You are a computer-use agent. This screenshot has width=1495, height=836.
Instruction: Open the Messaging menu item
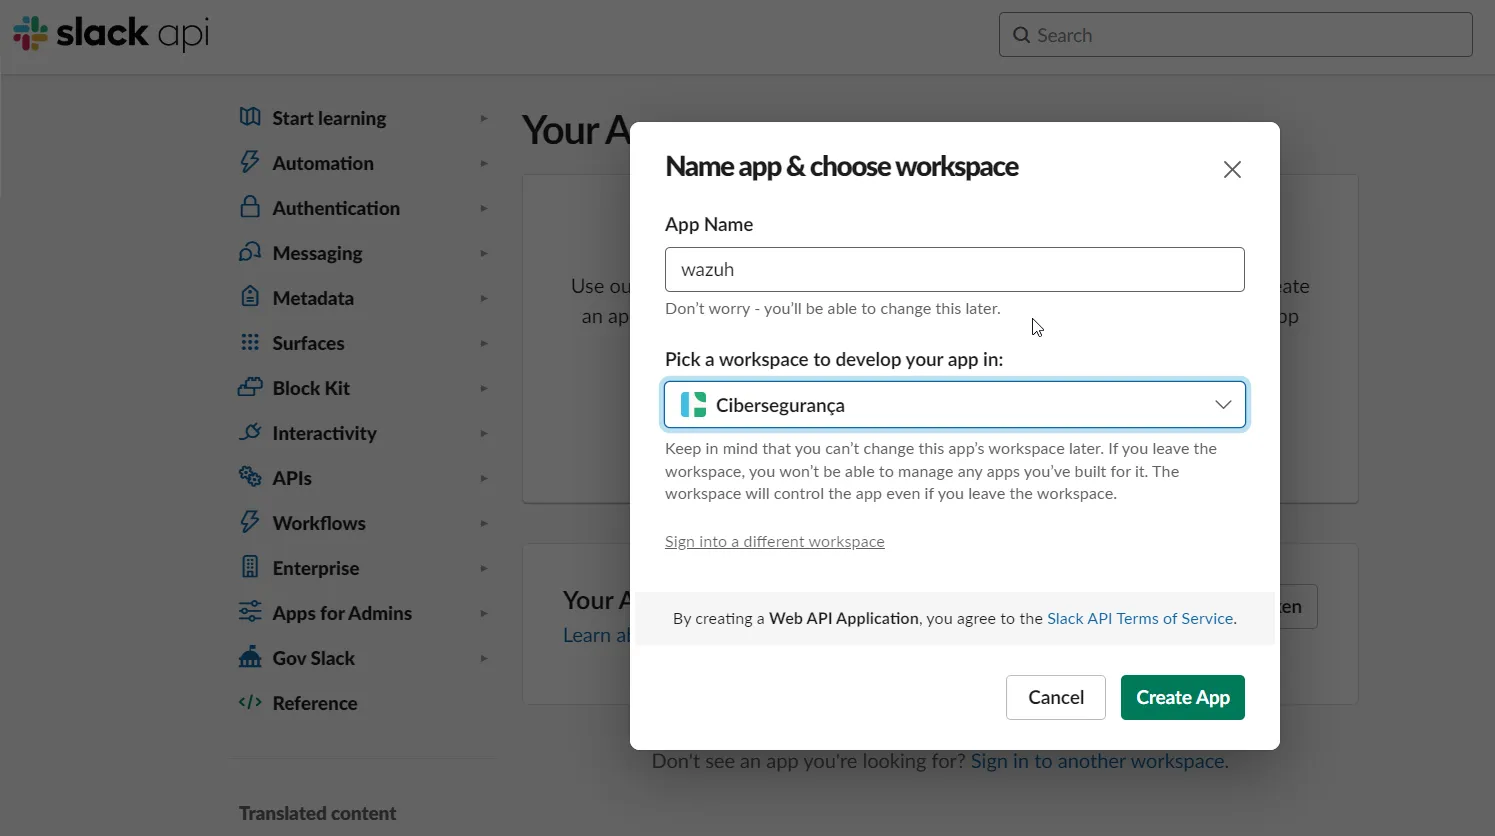(x=317, y=253)
